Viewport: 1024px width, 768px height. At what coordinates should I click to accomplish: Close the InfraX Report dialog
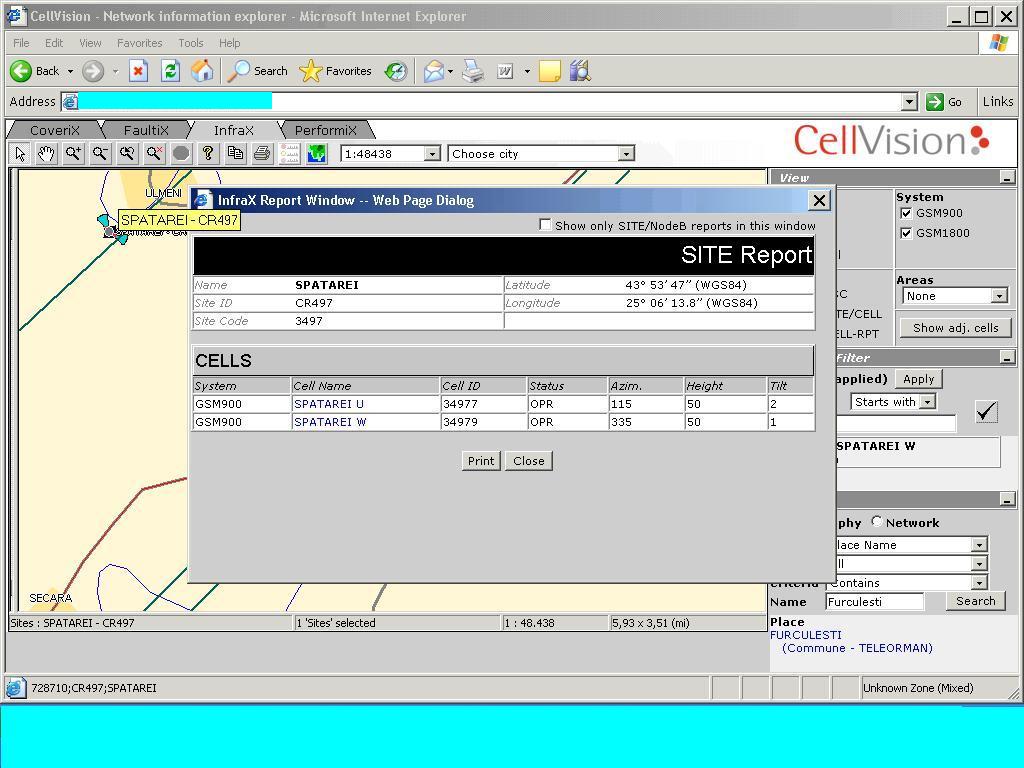point(819,200)
